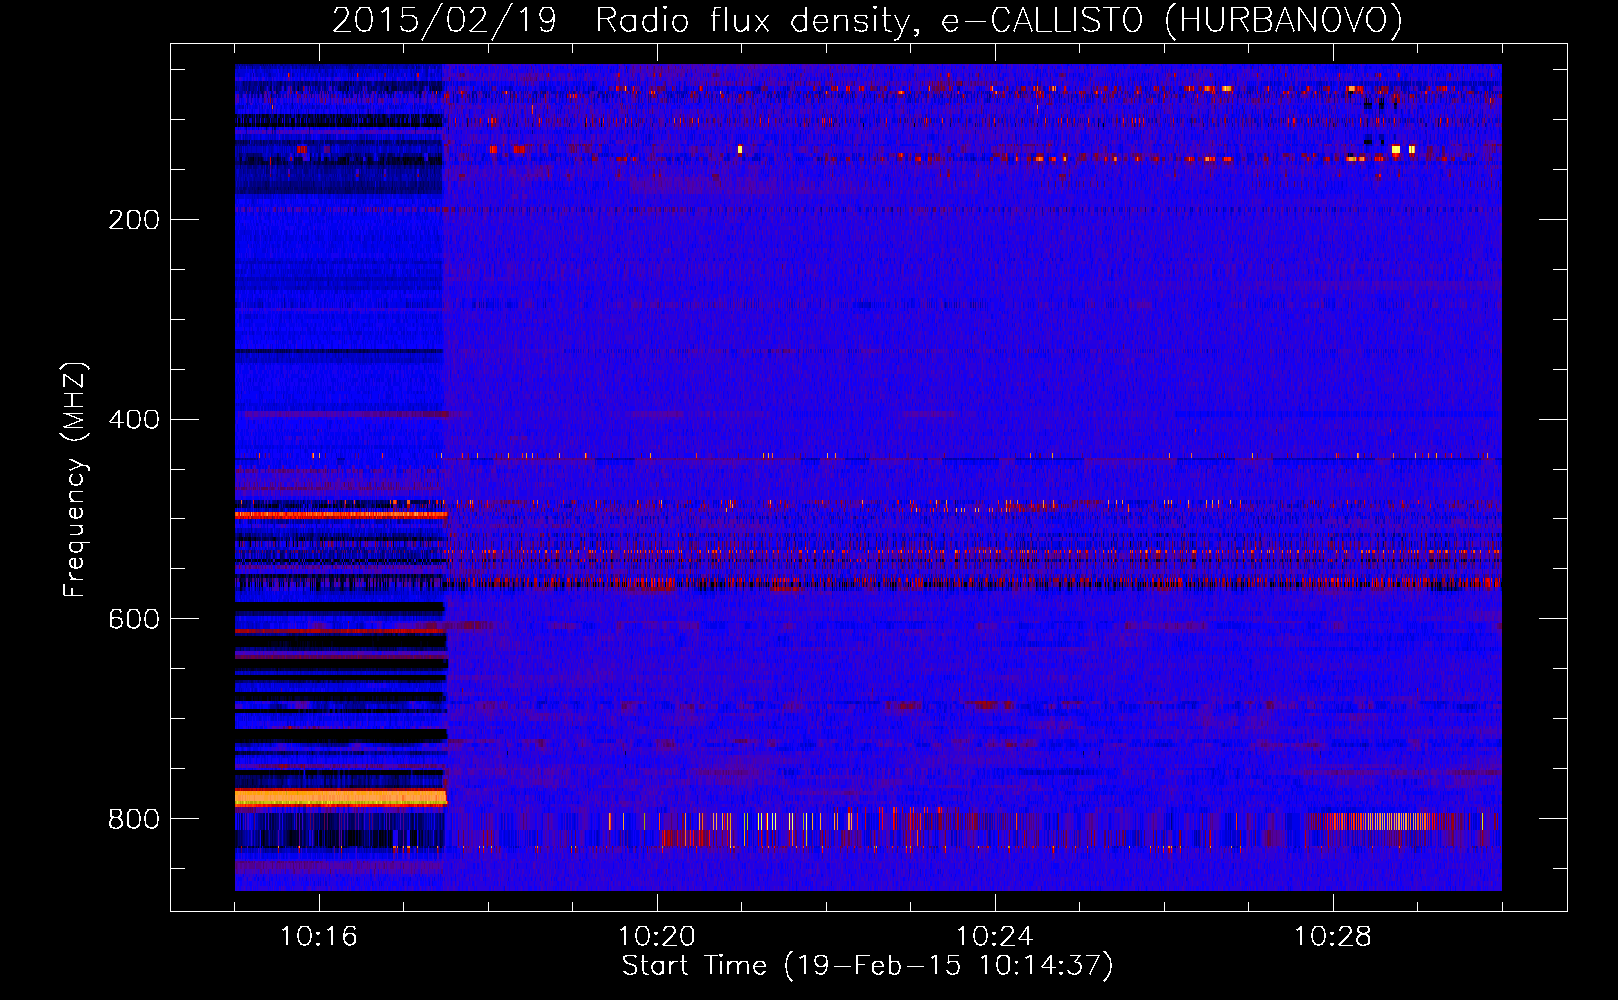This screenshot has width=1618, height=1000.
Task: Click the 10:16 time tick label
Action: tap(319, 937)
